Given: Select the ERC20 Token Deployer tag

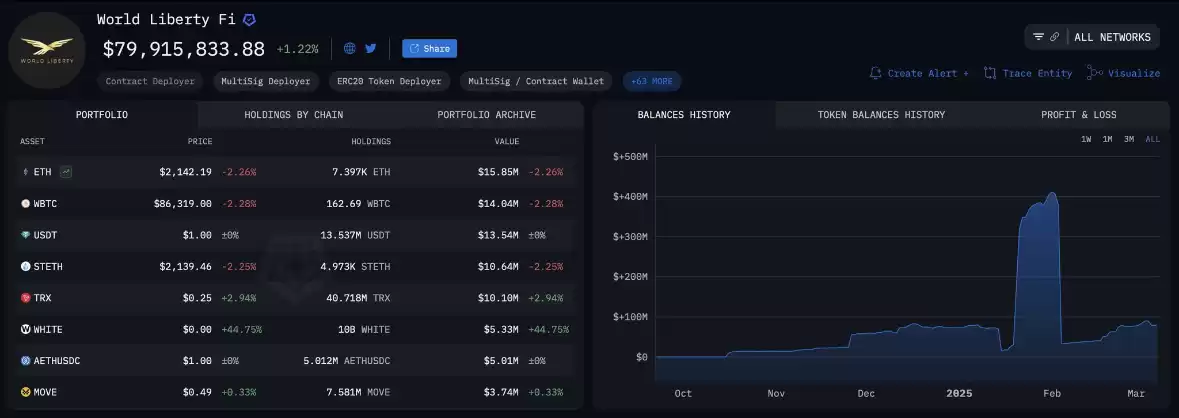Looking at the screenshot, I should (389, 81).
